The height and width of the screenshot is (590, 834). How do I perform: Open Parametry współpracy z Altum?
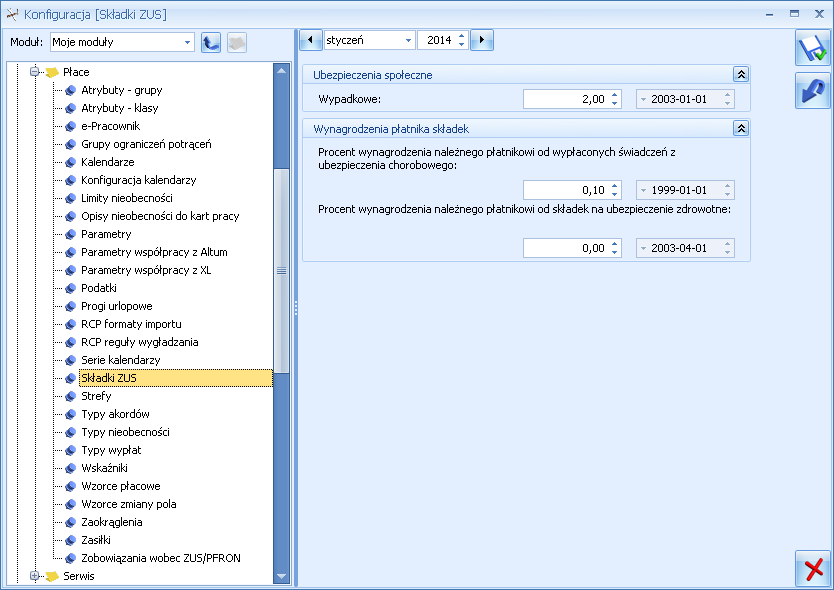pos(154,252)
